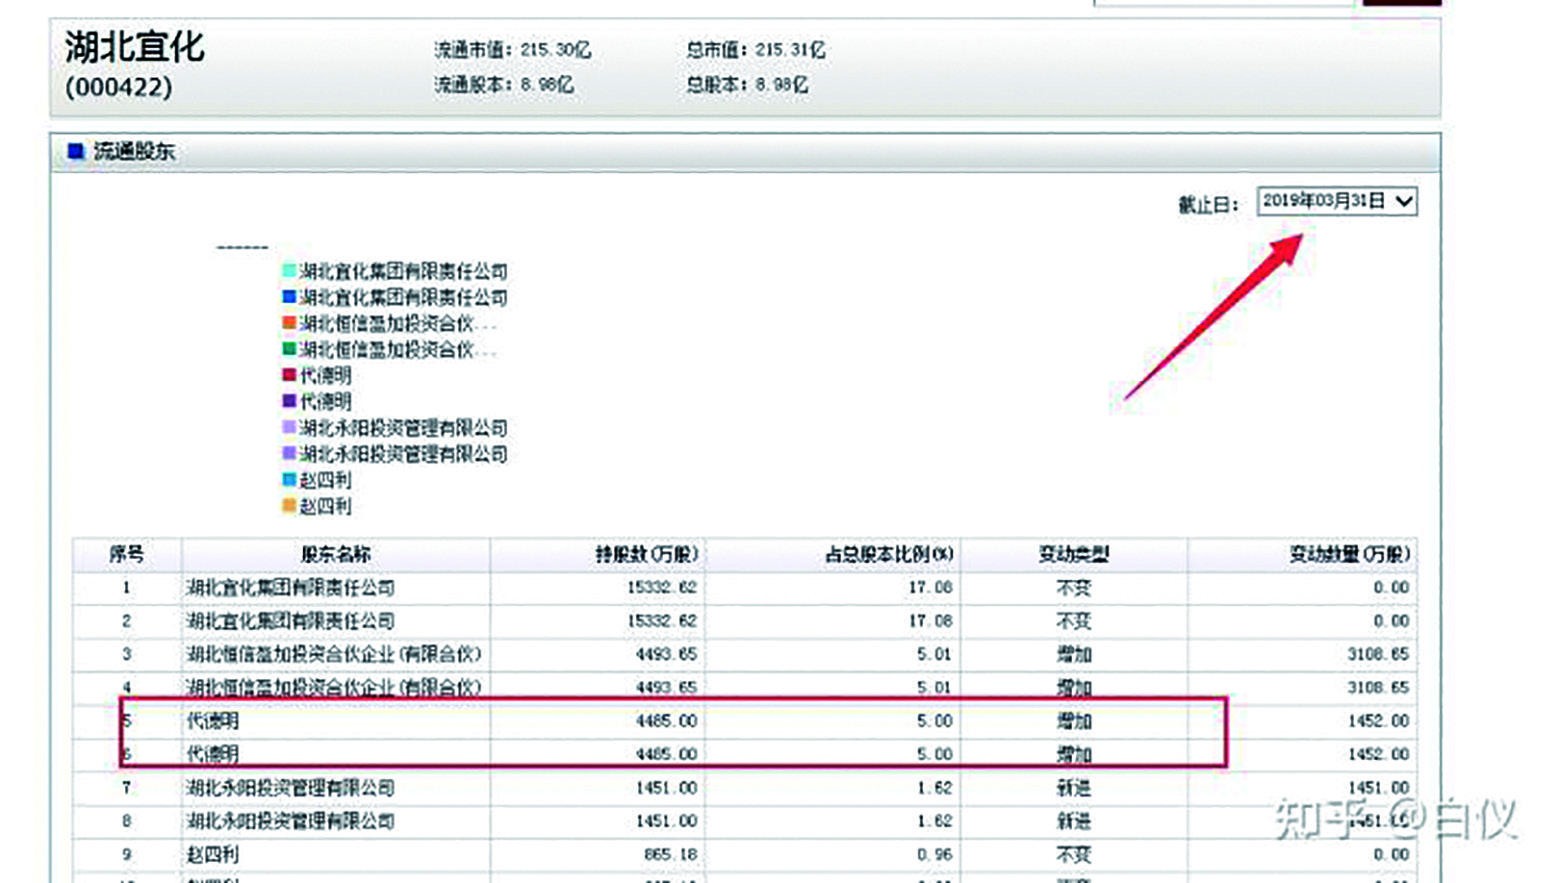Click the 股东名称 column header

[335, 554]
